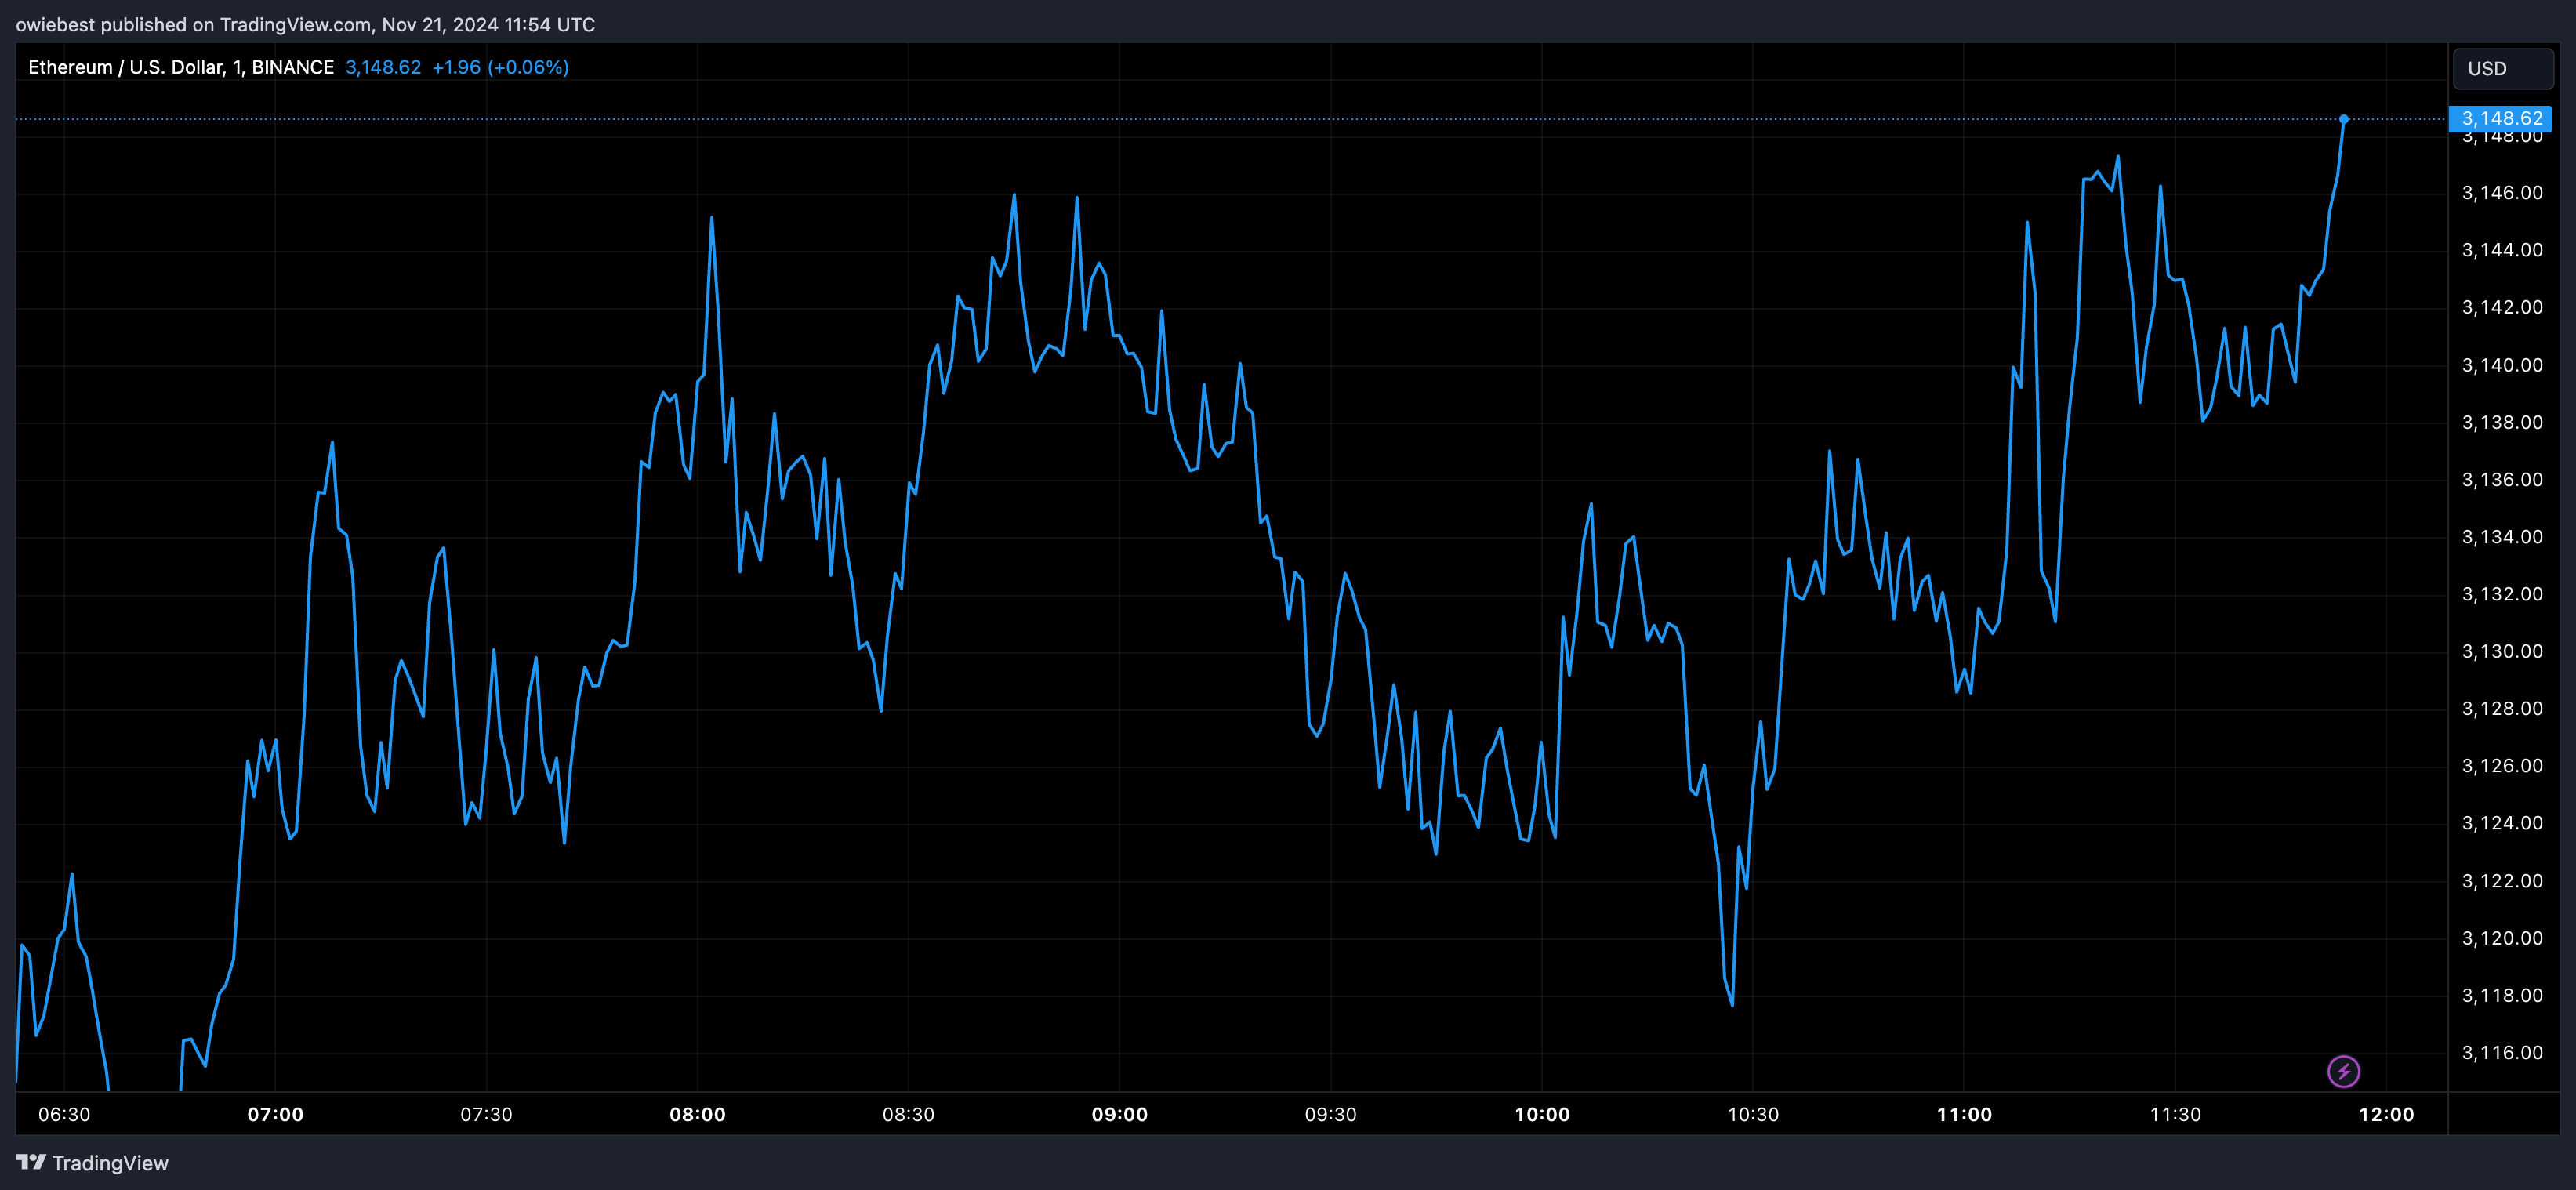Click the TradingView logo at bottom left
The height and width of the screenshot is (1190, 2576).
pos(92,1163)
